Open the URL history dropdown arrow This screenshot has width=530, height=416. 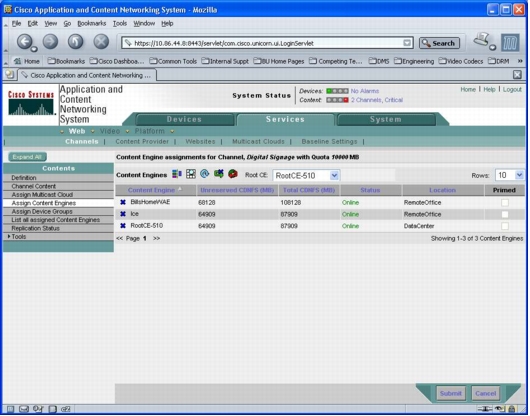tap(407, 43)
